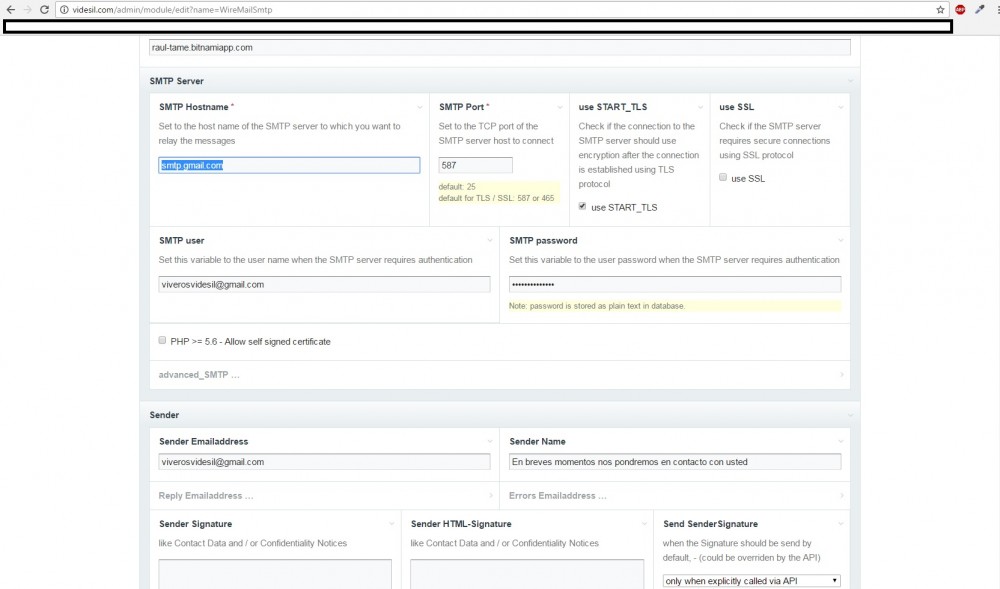Image resolution: width=1000 pixels, height=589 pixels.
Task: Collapse the SMTP Server section header
Action: pos(177,81)
